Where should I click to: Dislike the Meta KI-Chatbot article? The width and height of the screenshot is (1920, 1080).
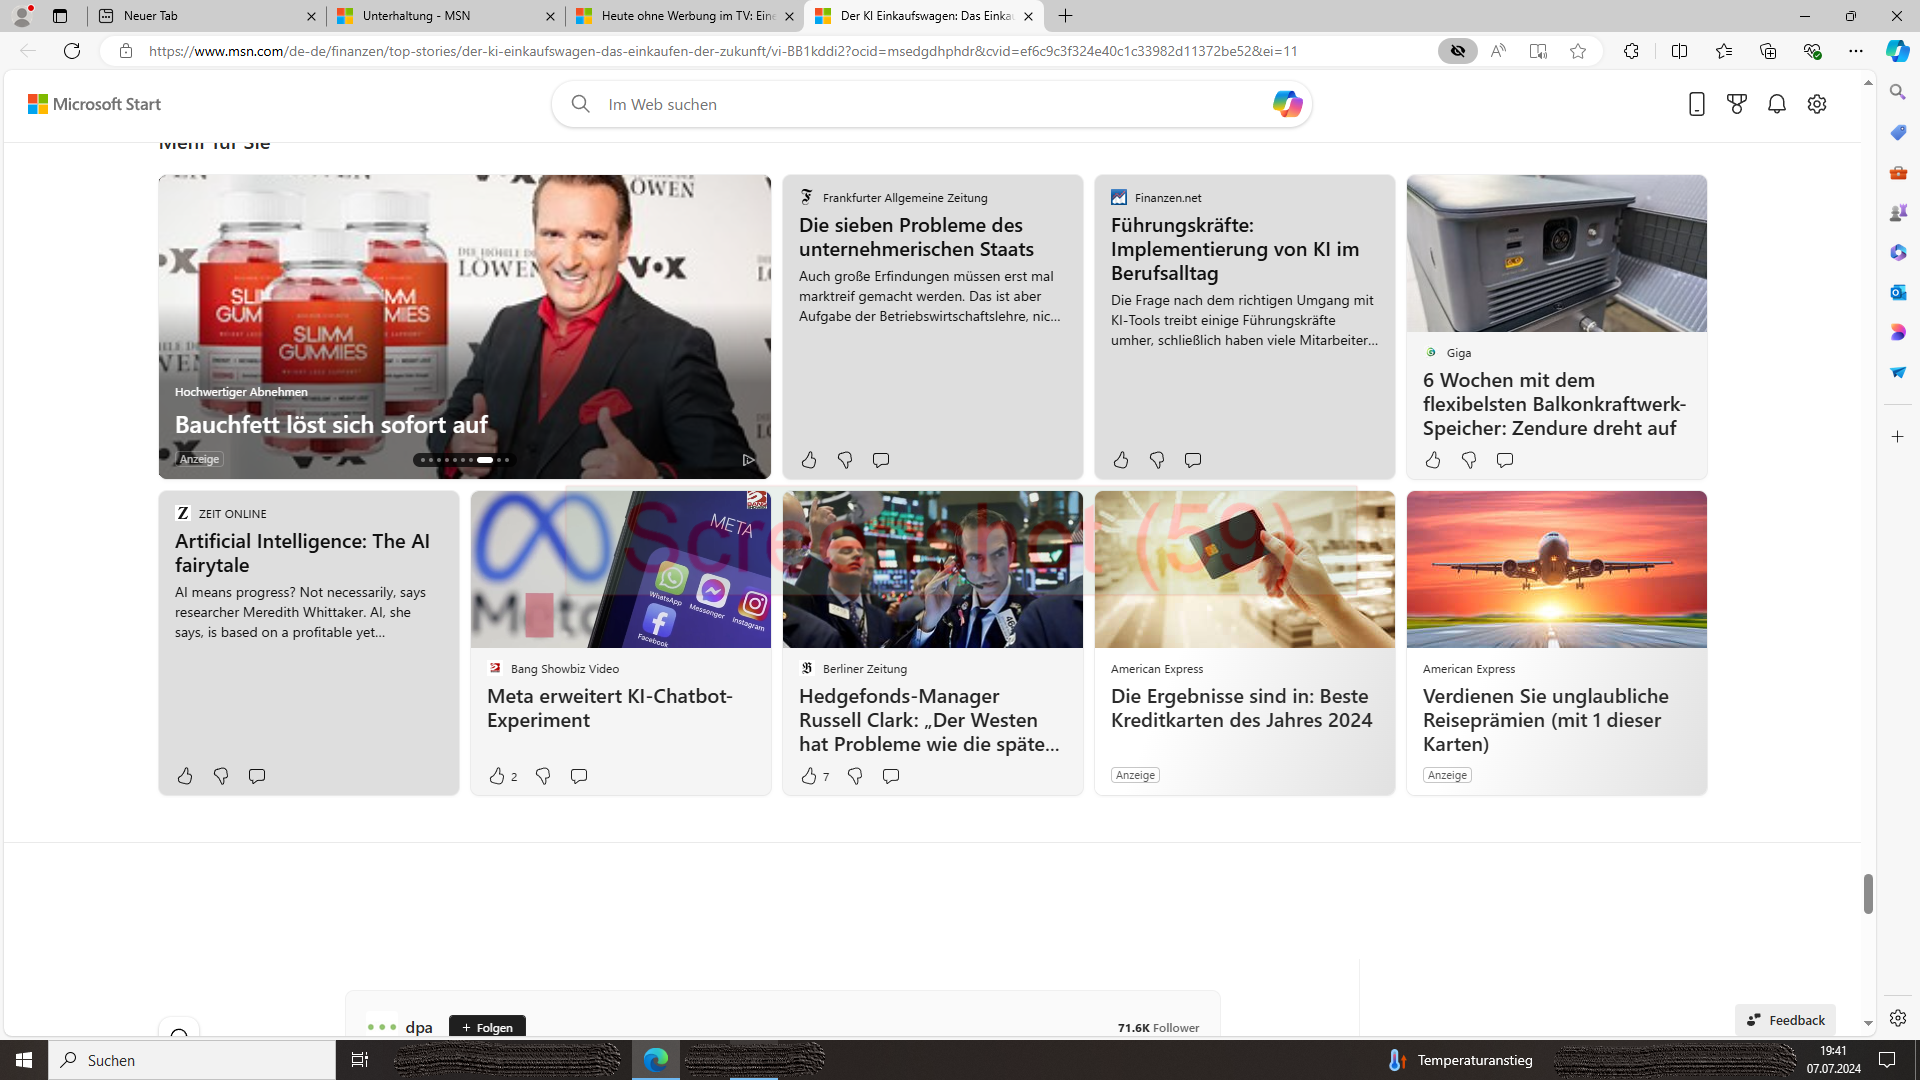[x=543, y=776]
